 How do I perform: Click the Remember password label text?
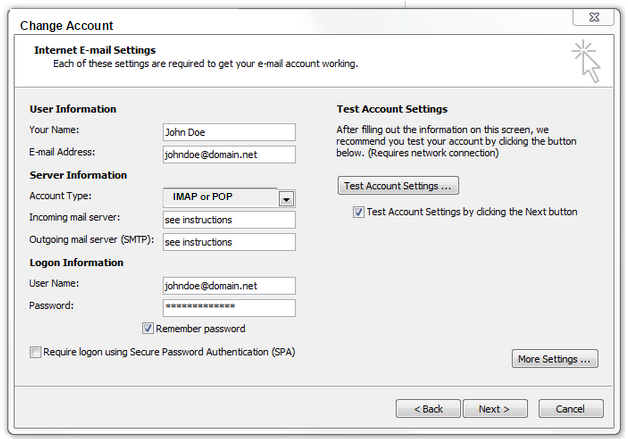[x=200, y=329]
